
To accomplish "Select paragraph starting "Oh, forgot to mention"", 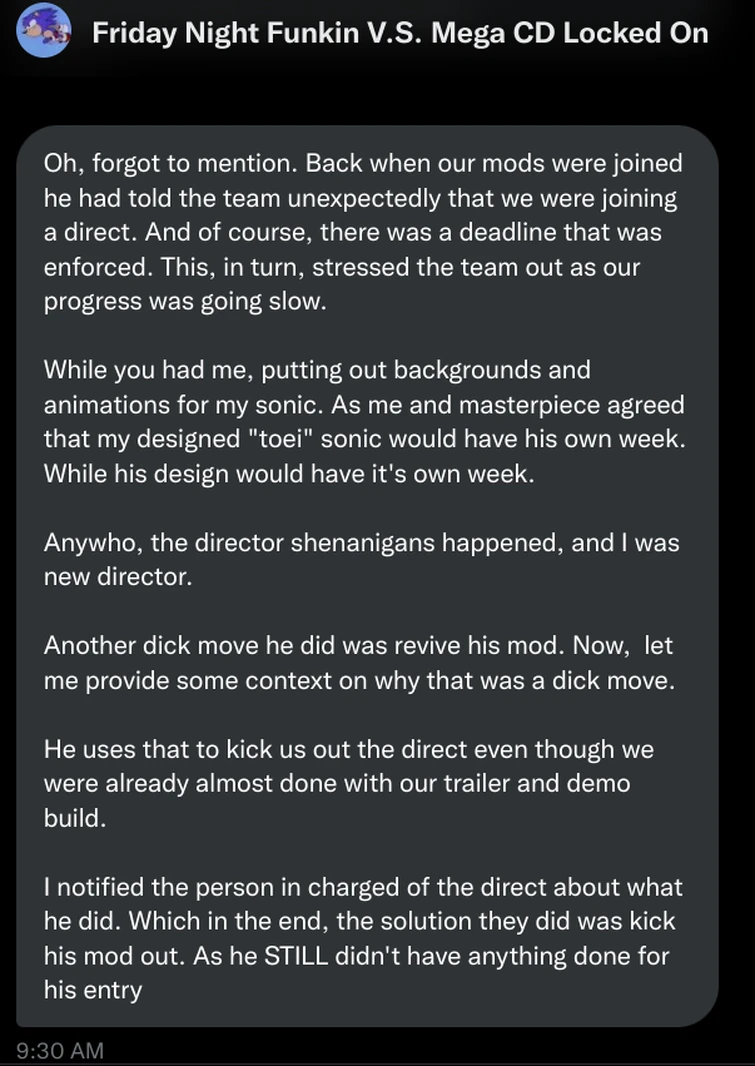I will pos(363,233).
